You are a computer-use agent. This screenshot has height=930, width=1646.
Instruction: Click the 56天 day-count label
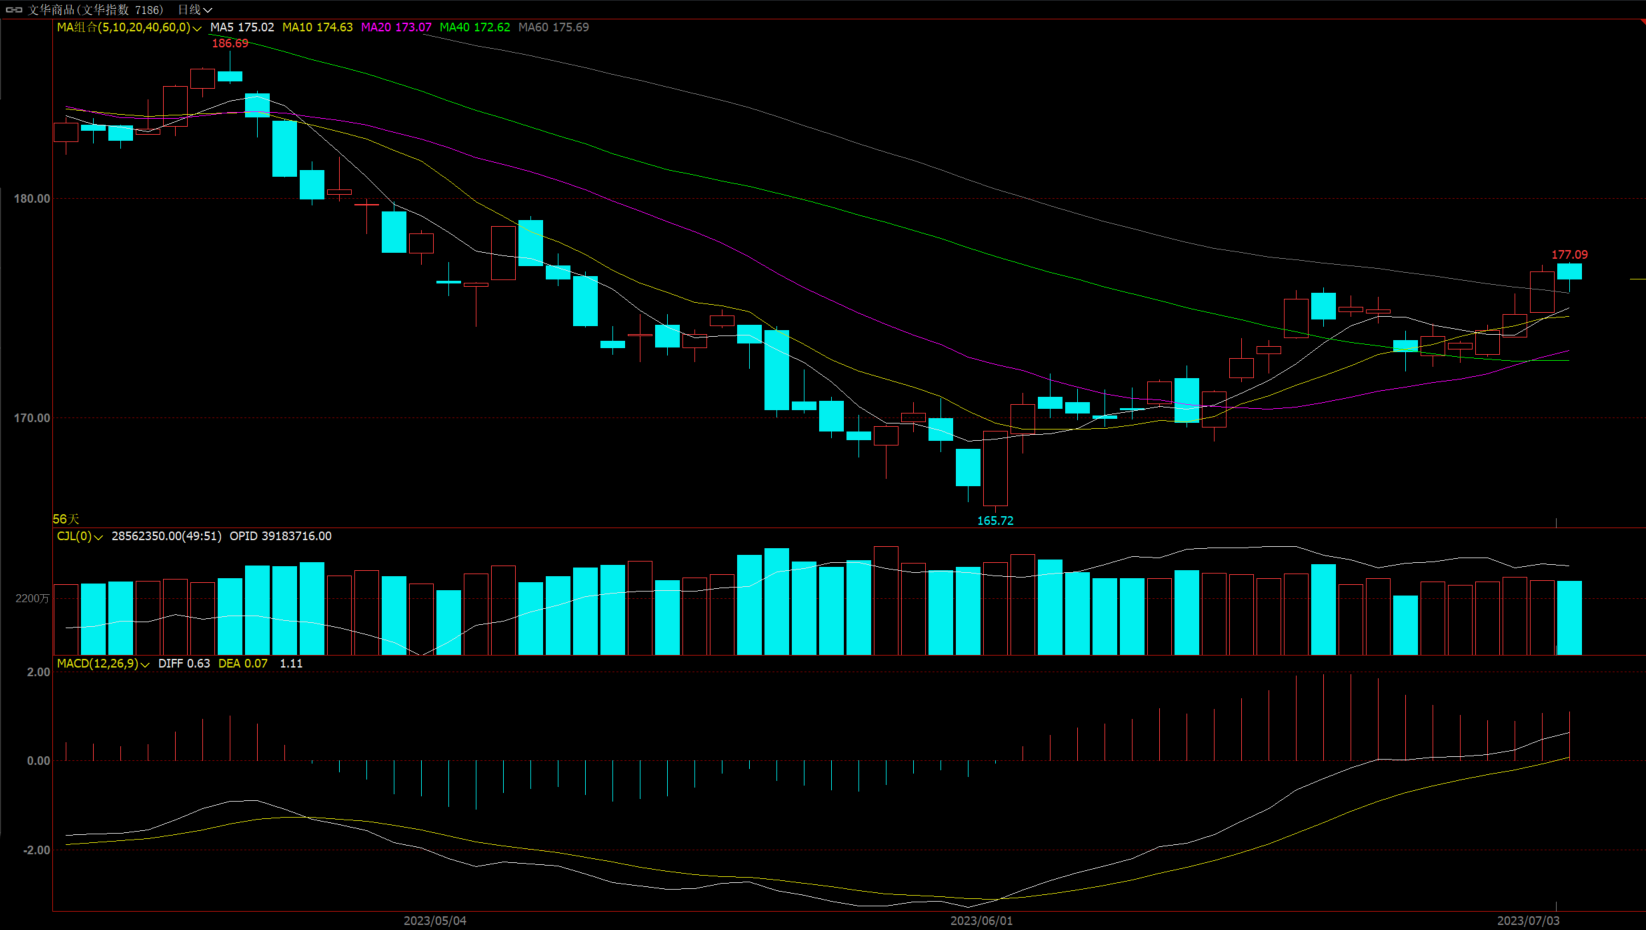pyautogui.click(x=66, y=519)
